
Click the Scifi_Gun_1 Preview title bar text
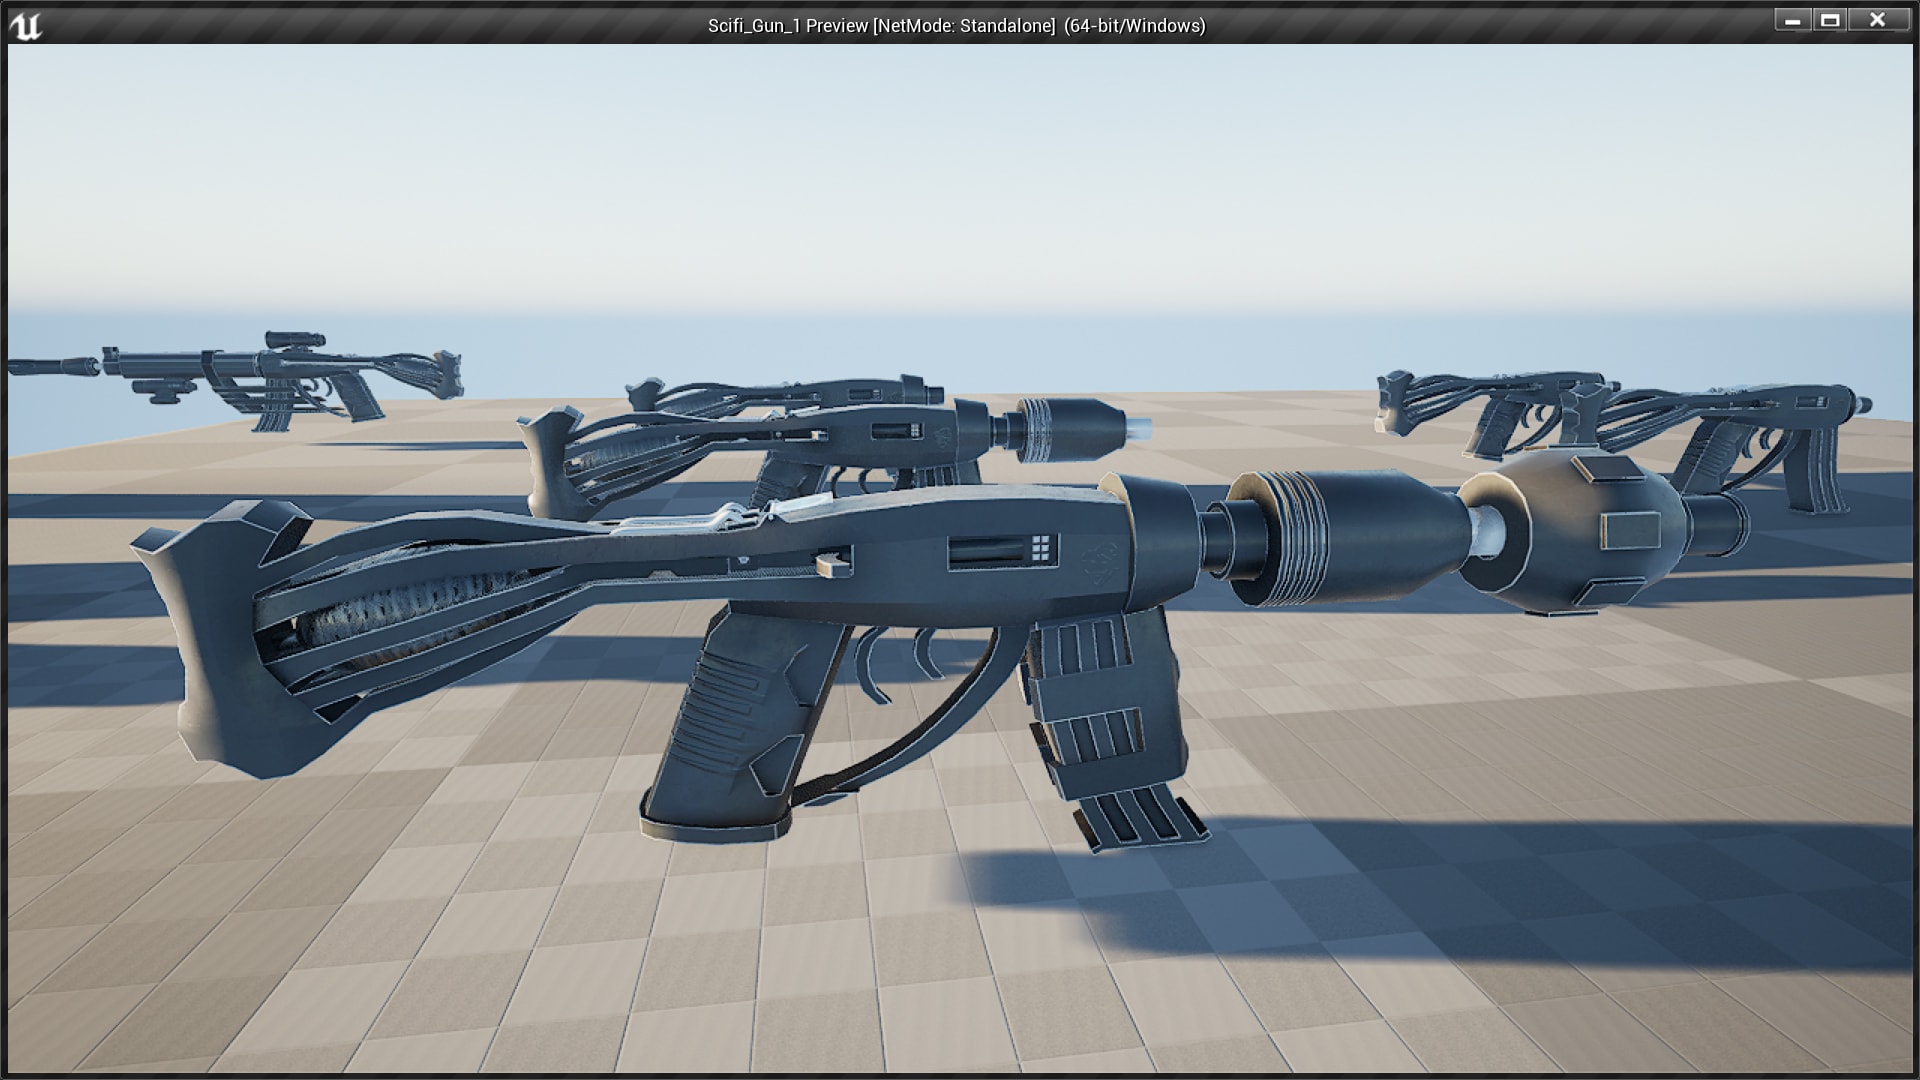click(x=953, y=26)
